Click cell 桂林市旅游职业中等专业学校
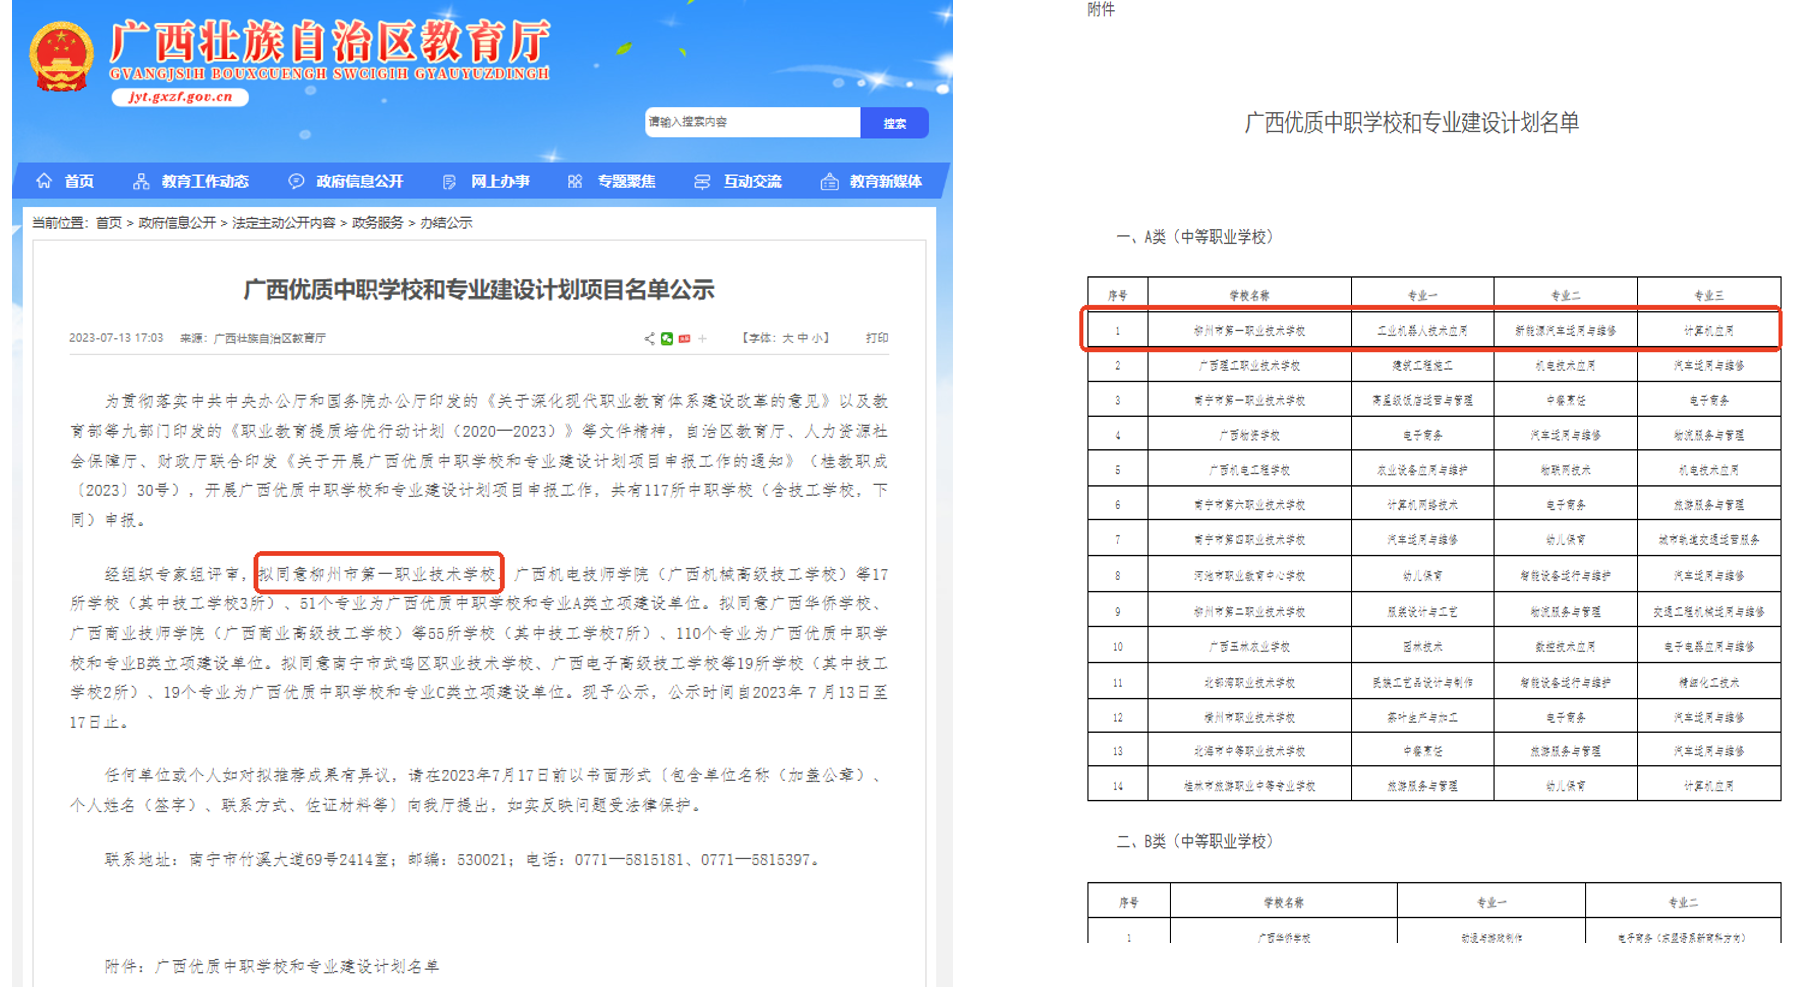Image resolution: width=1811 pixels, height=987 pixels. pos(1249,786)
